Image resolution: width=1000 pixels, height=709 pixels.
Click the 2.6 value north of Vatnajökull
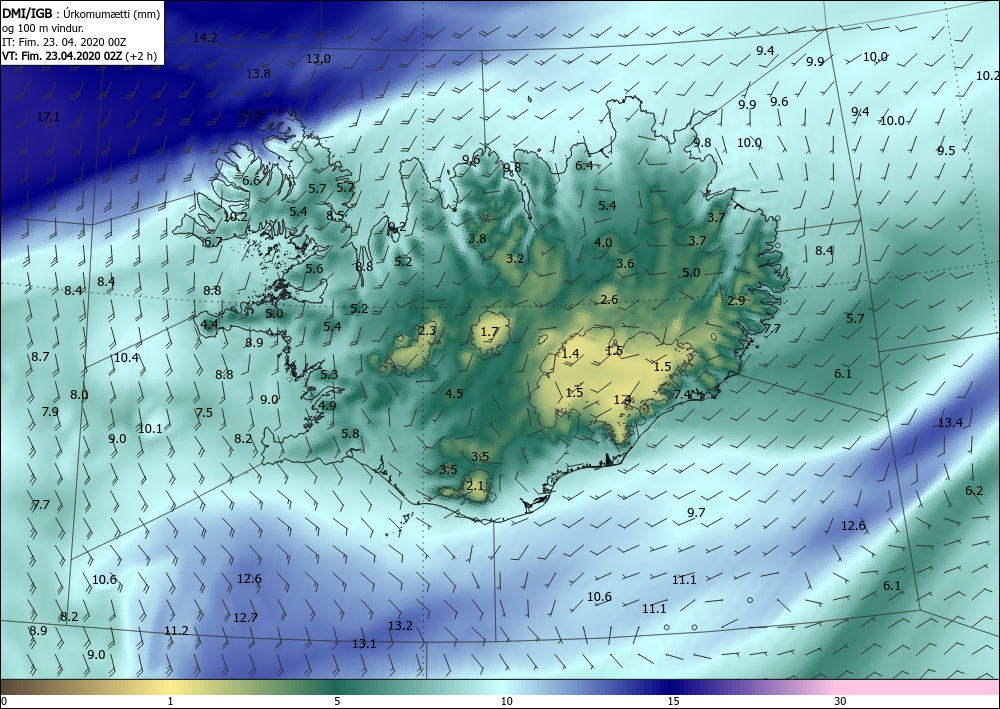pyautogui.click(x=610, y=300)
